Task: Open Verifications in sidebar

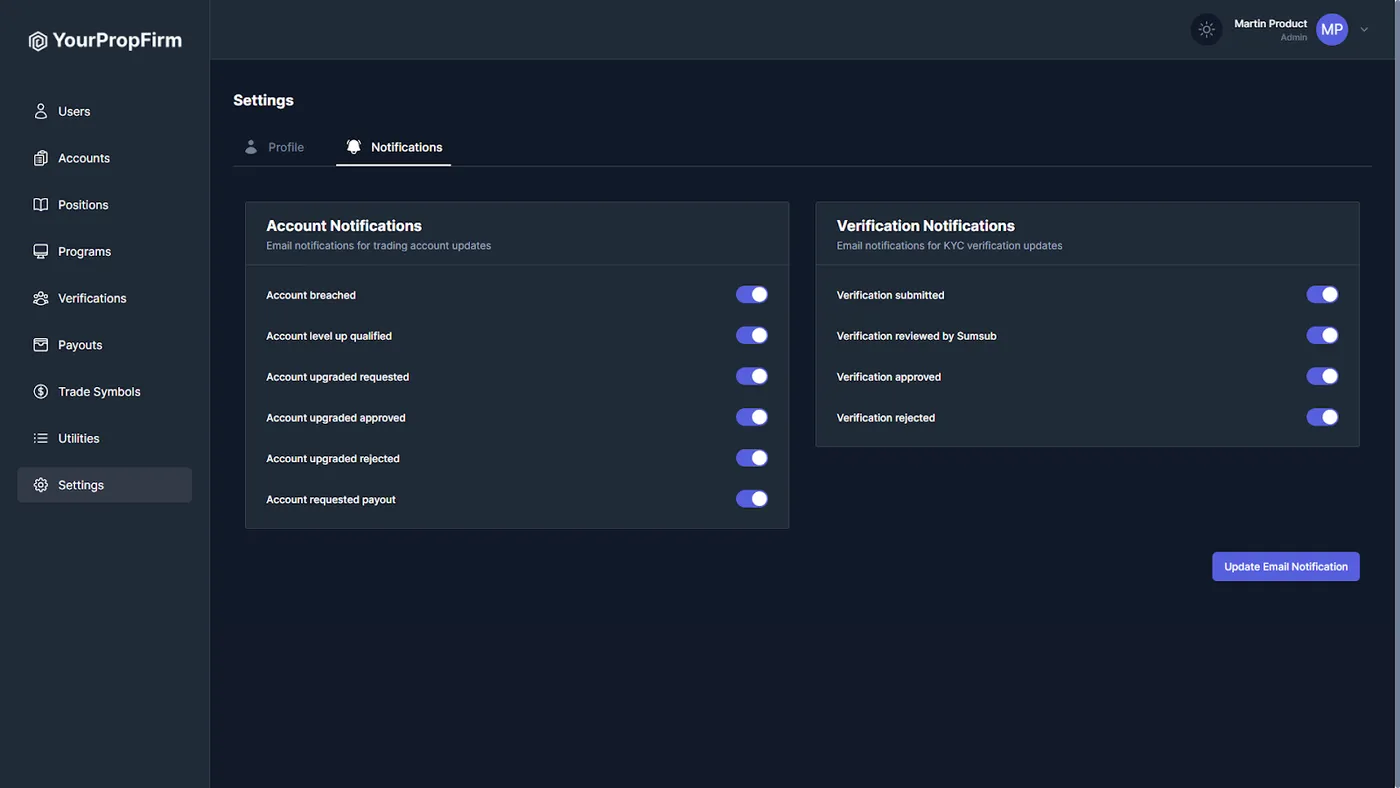Action: pos(105,298)
